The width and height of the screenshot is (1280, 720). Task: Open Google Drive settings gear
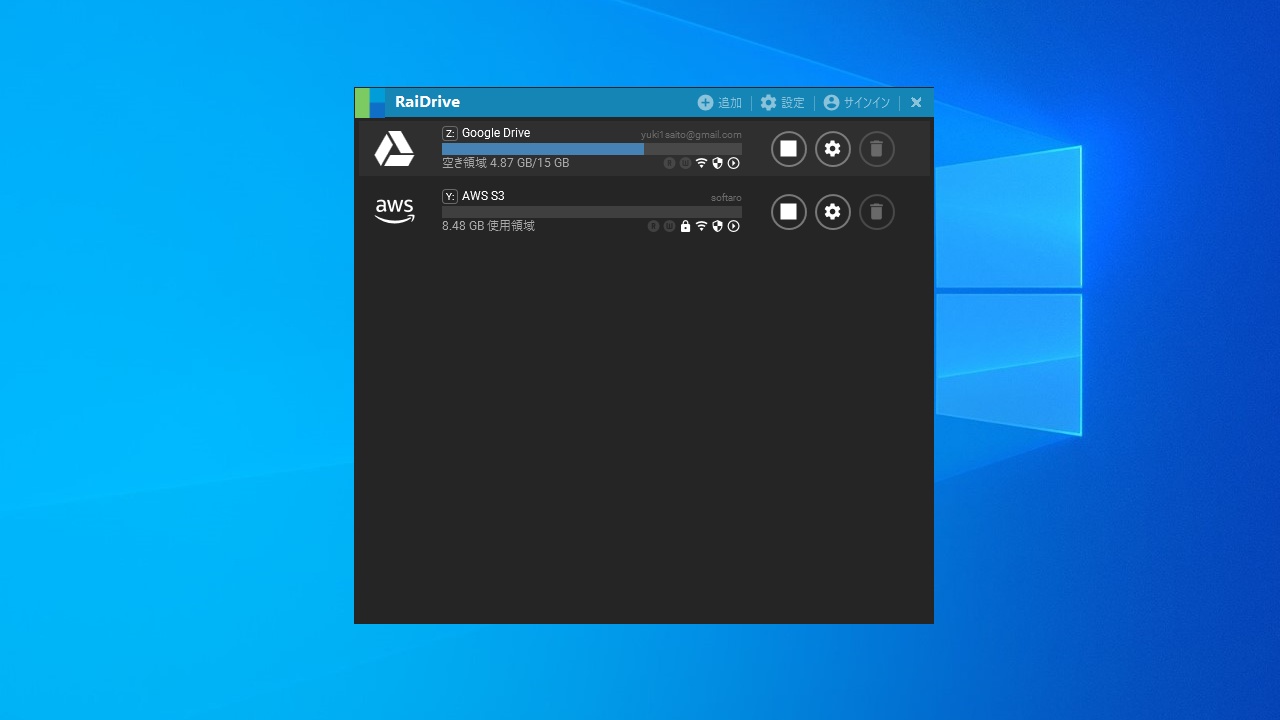[833, 149]
